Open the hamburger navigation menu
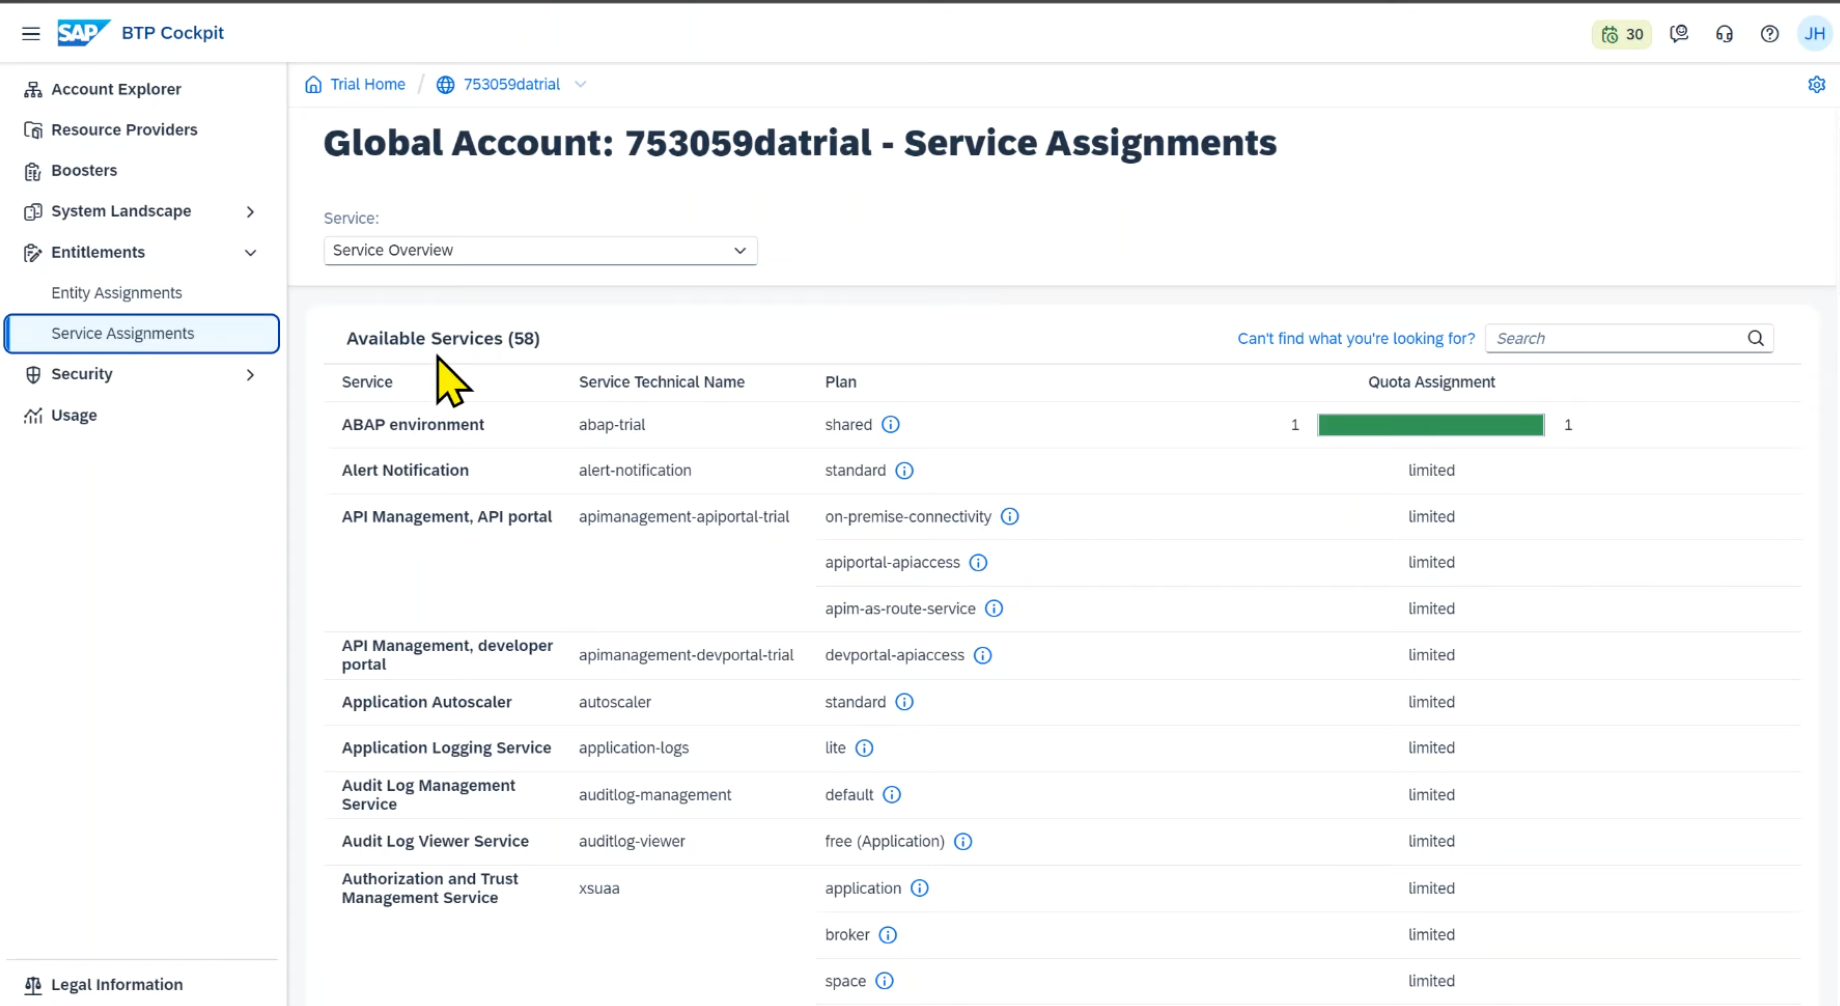The width and height of the screenshot is (1840, 1006). click(x=31, y=33)
